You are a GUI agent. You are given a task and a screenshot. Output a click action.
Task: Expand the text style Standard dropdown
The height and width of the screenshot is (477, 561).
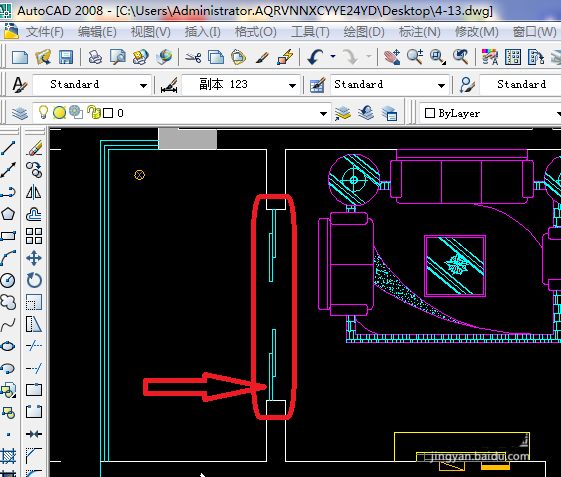click(143, 86)
